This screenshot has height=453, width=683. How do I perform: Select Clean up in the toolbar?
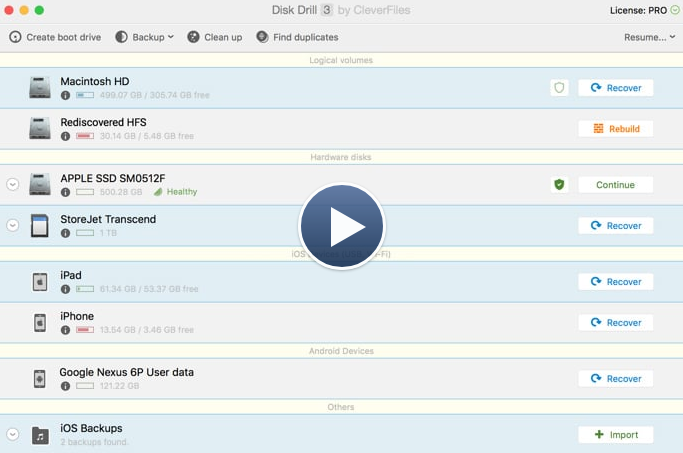pos(214,37)
